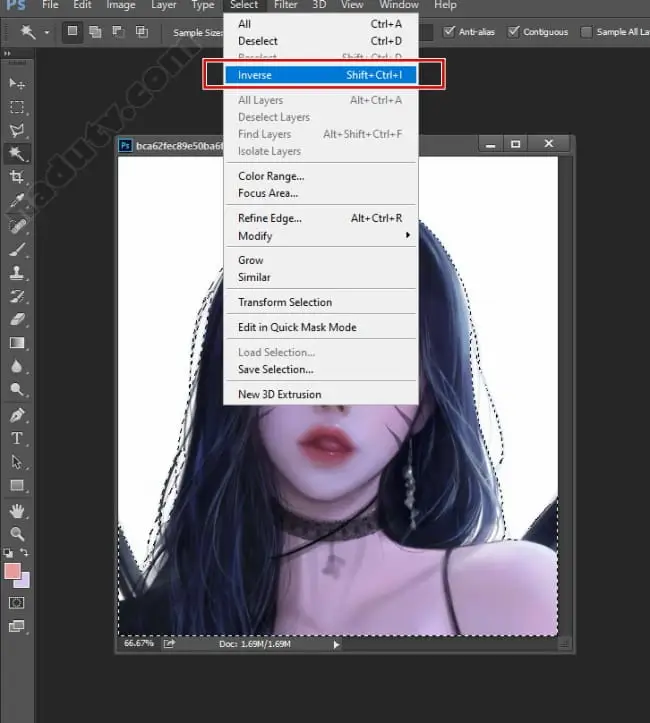Select the Polygonal Lasso tool

pyautogui.click(x=17, y=130)
